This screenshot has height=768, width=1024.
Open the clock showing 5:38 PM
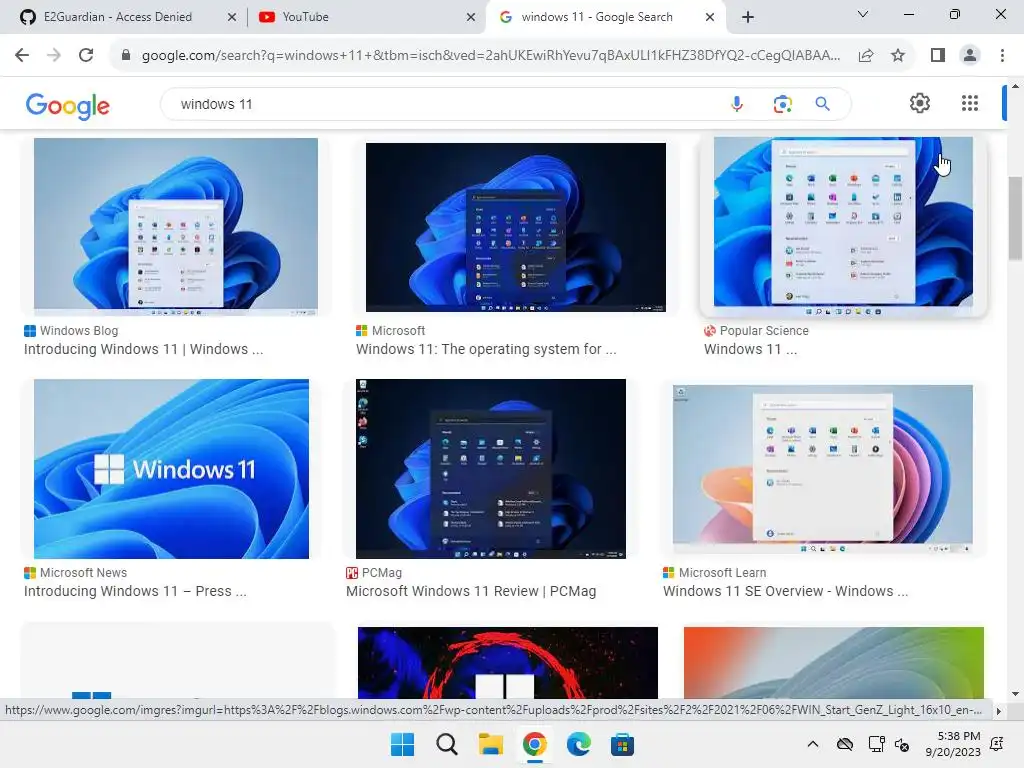953,744
